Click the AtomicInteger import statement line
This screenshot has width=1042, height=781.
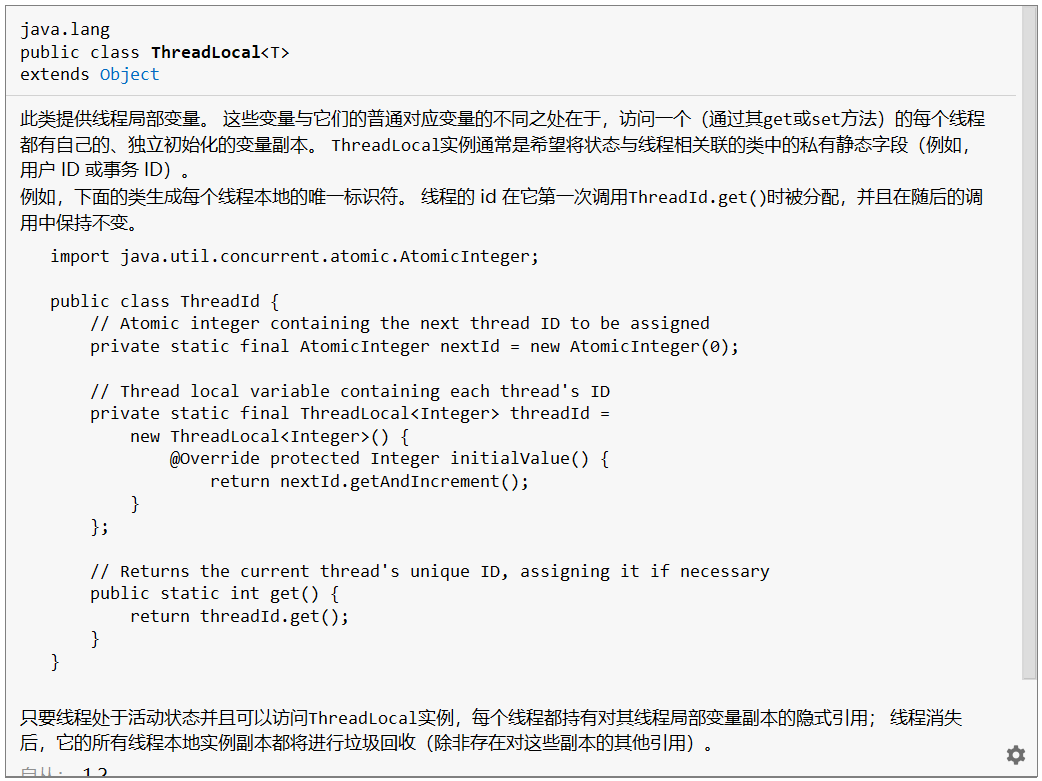[x=294, y=257]
